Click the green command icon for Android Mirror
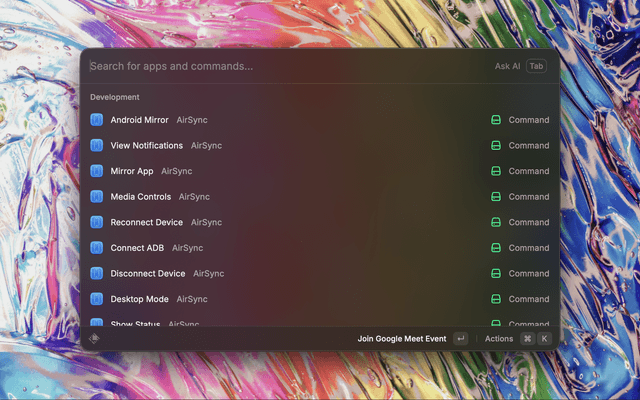The height and width of the screenshot is (400, 640). pos(495,120)
